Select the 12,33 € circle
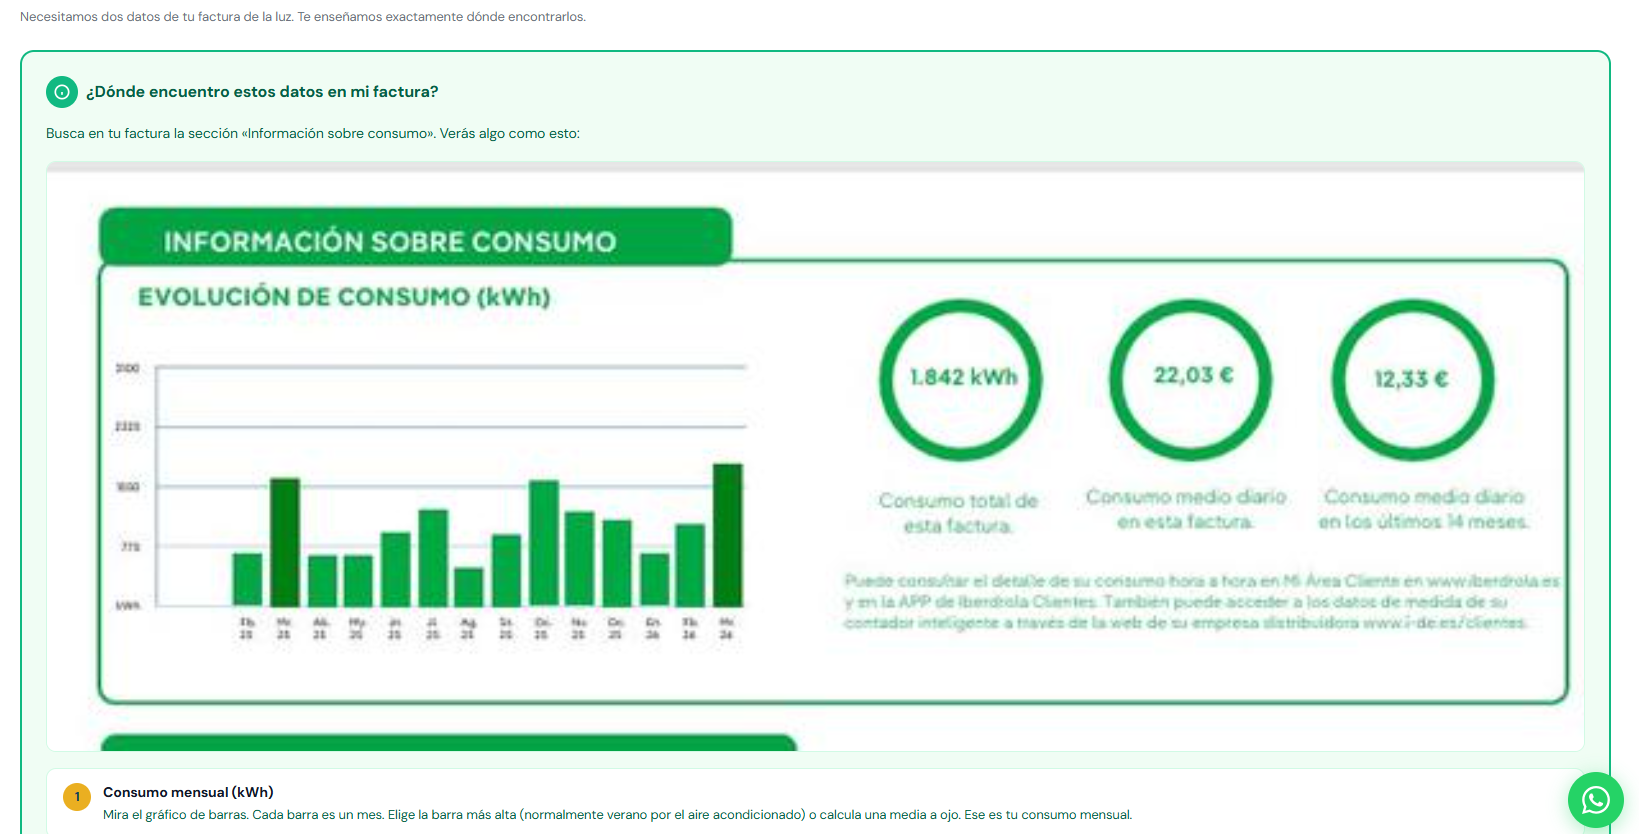 [x=1413, y=379]
